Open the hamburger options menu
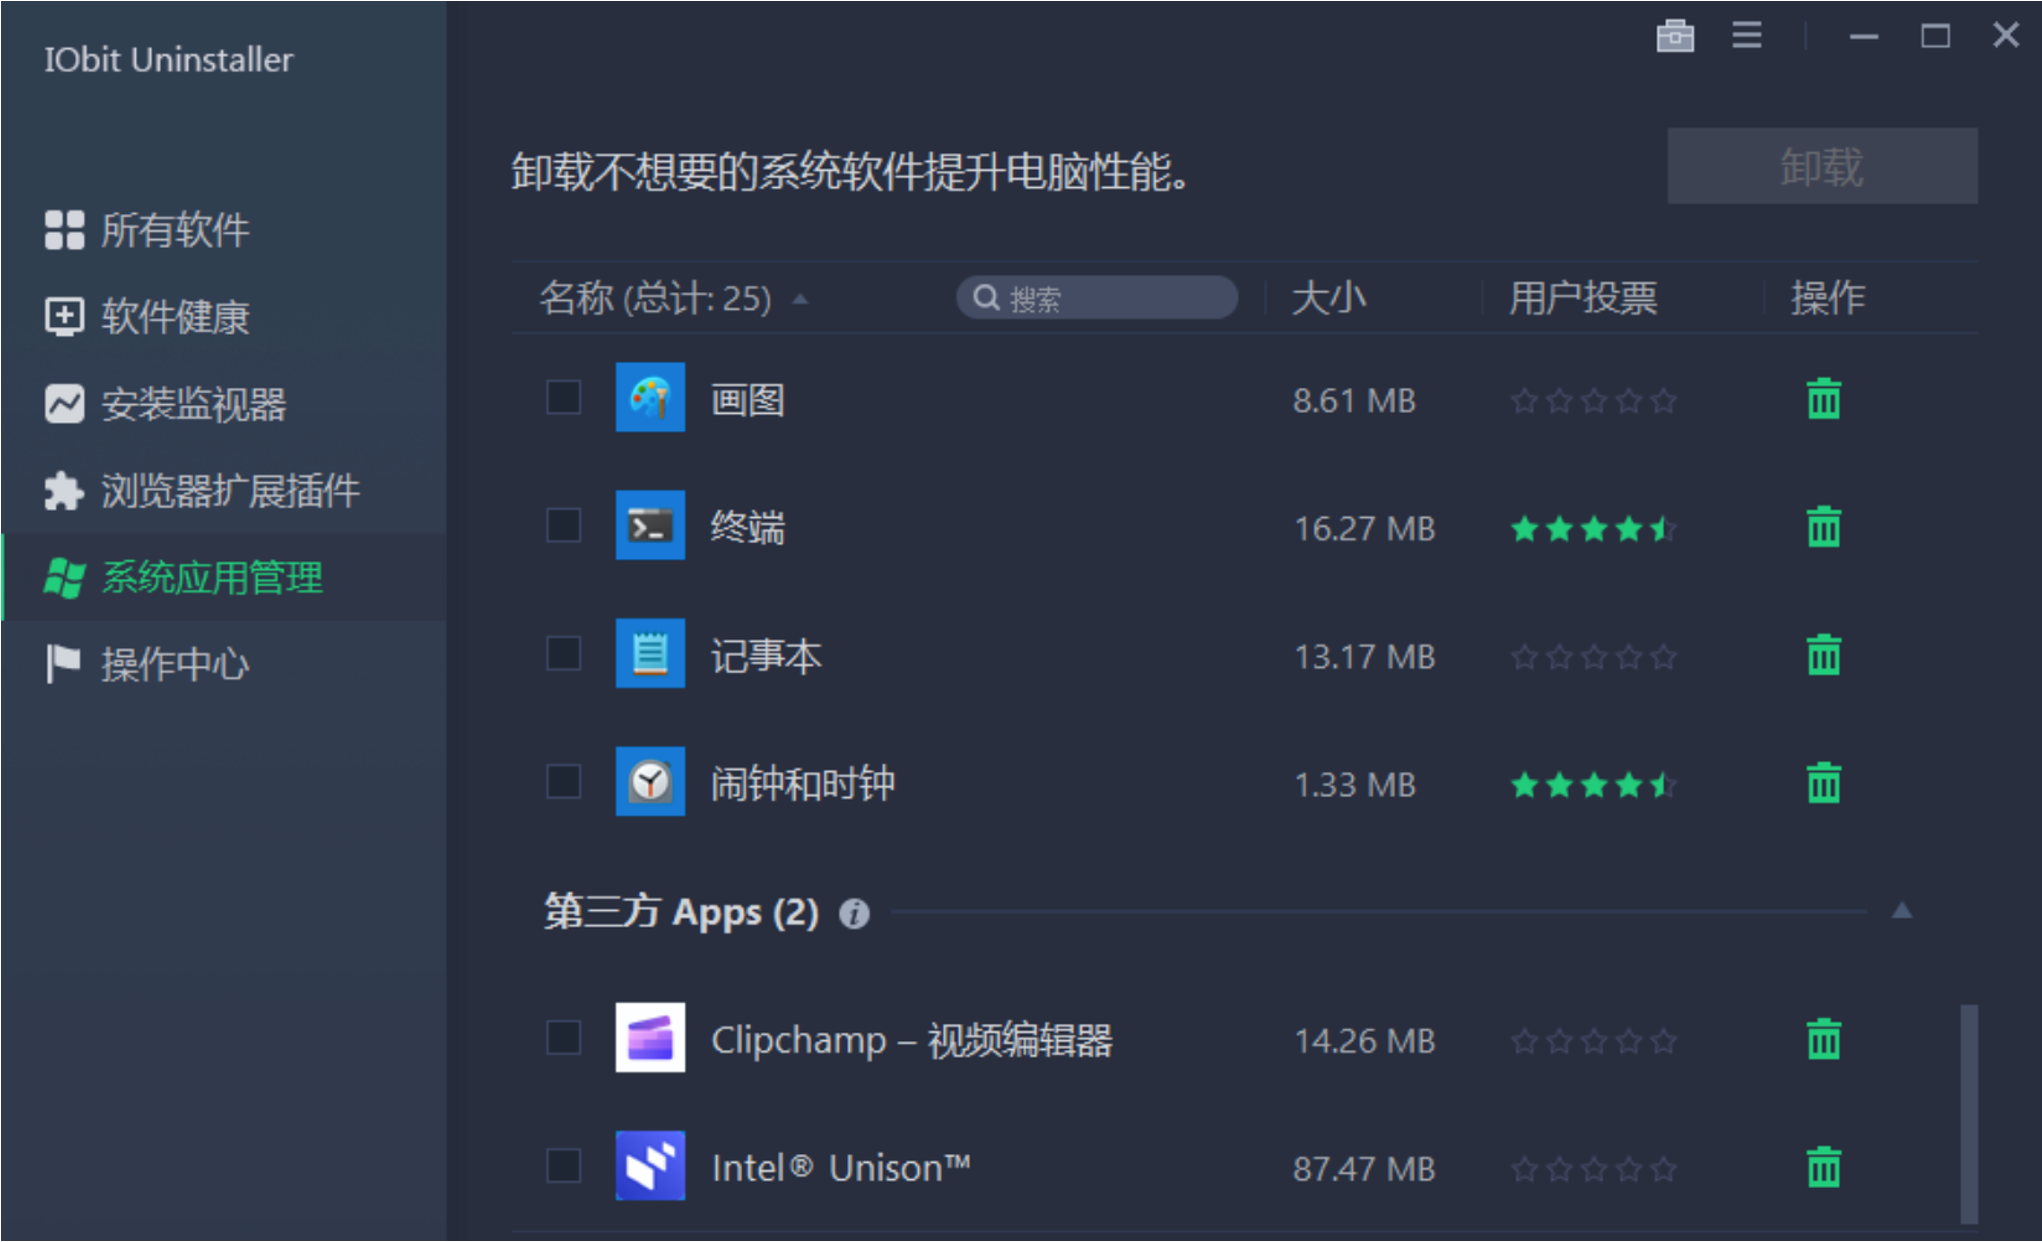This screenshot has width=2042, height=1242. pyautogui.click(x=1747, y=36)
